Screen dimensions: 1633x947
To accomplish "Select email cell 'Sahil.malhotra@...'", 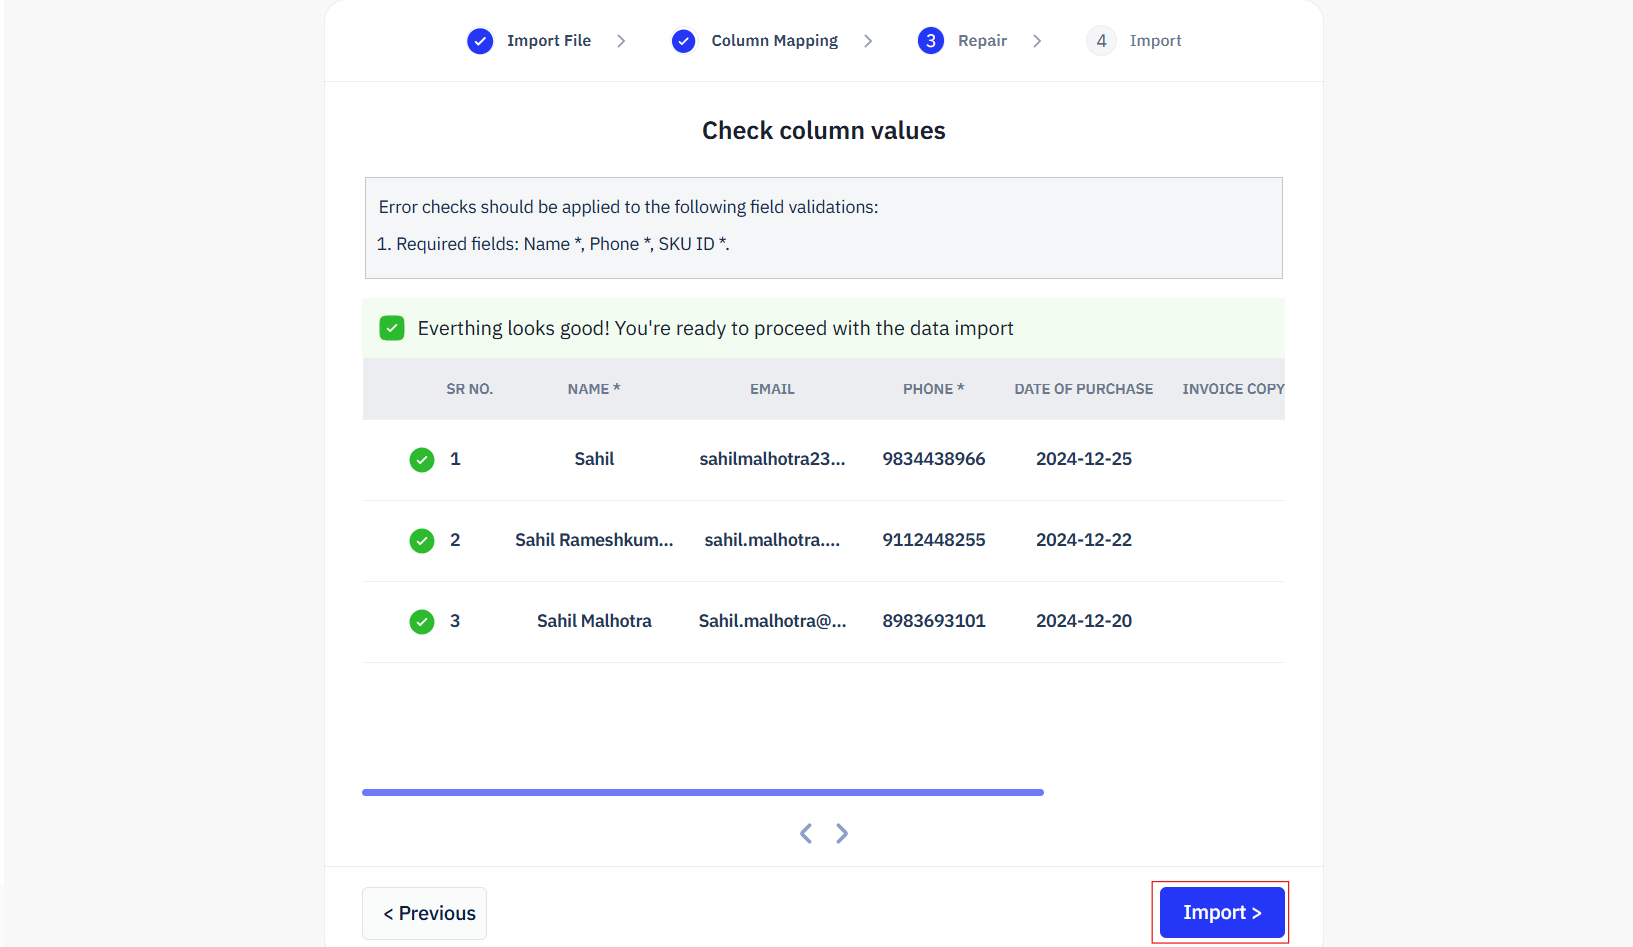I will (772, 621).
